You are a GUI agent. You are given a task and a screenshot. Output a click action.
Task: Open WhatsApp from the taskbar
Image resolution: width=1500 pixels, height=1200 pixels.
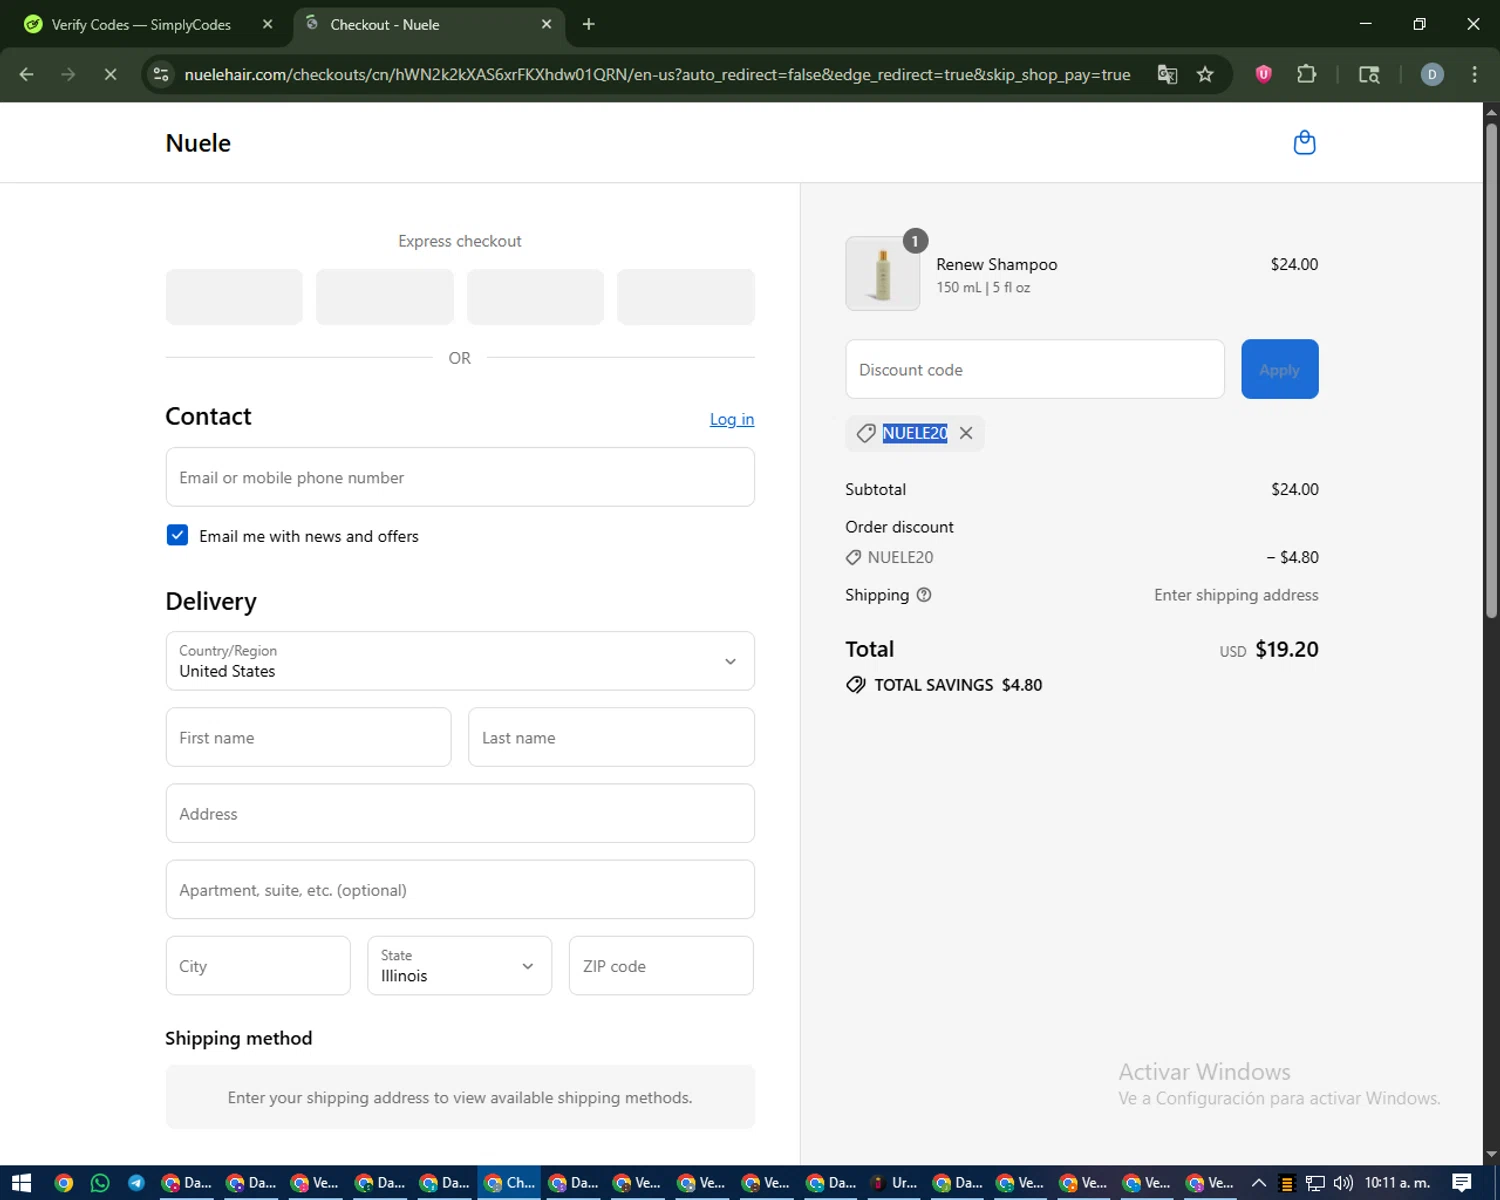[100, 1183]
